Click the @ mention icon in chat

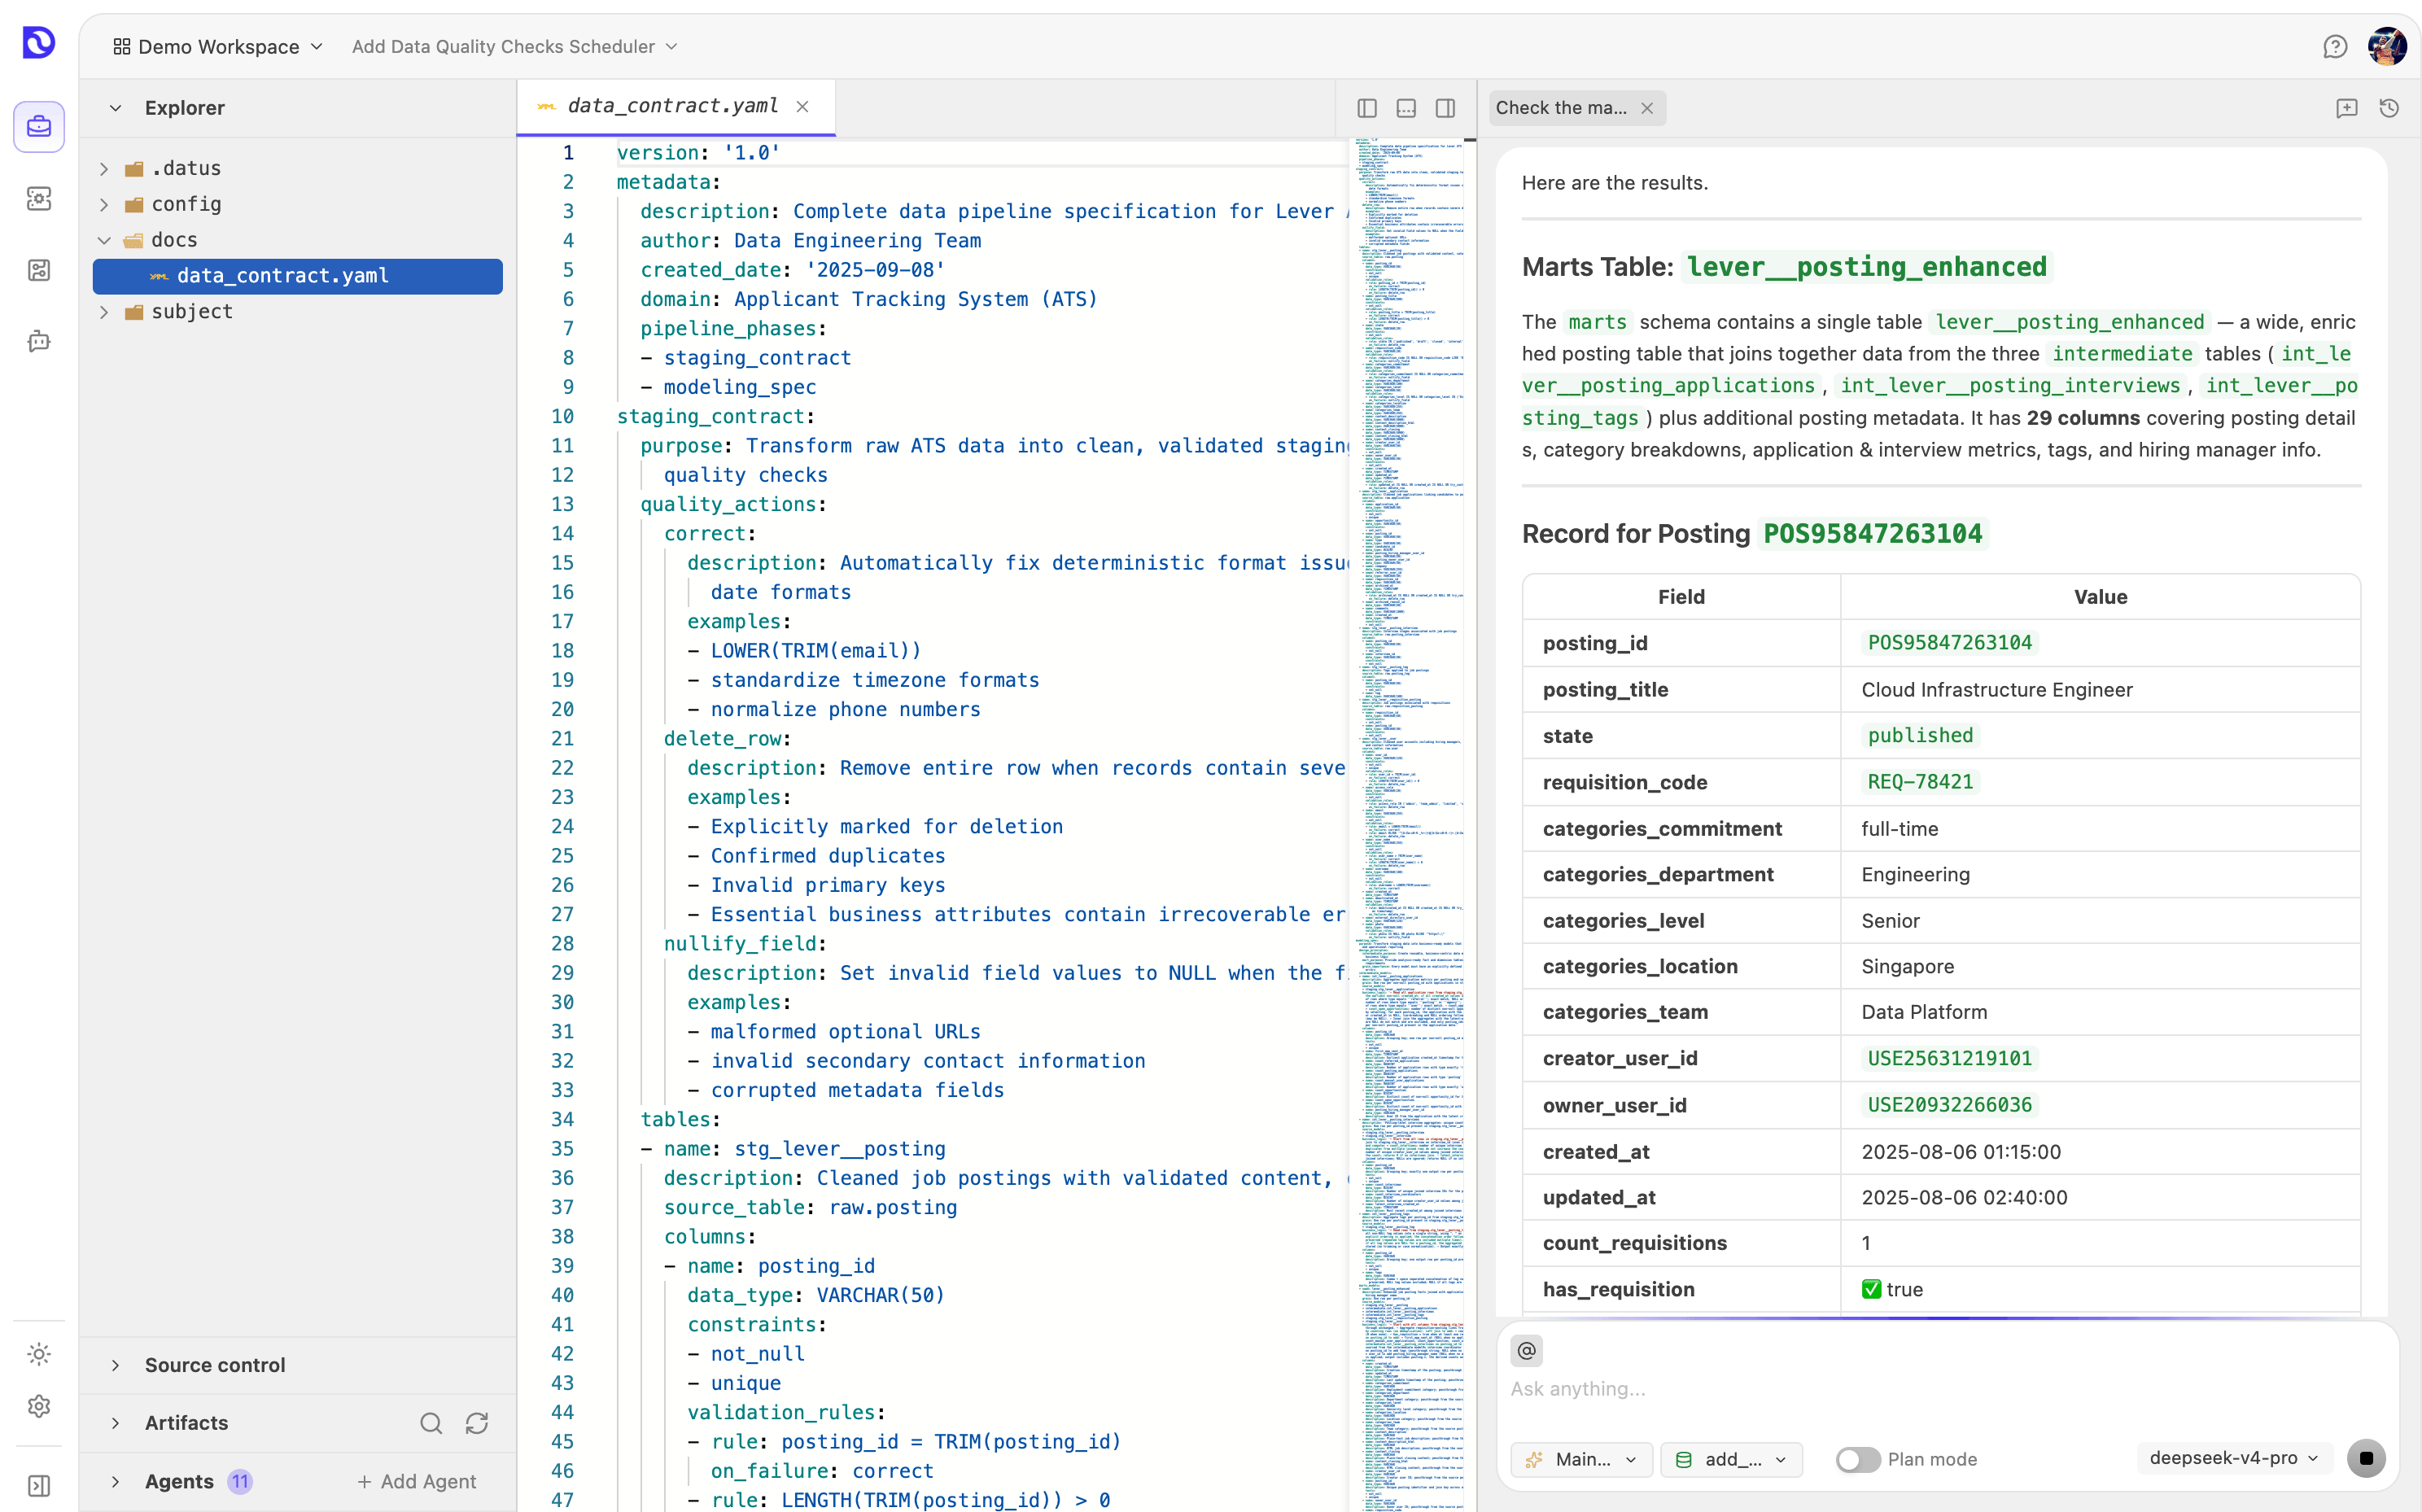click(1526, 1351)
